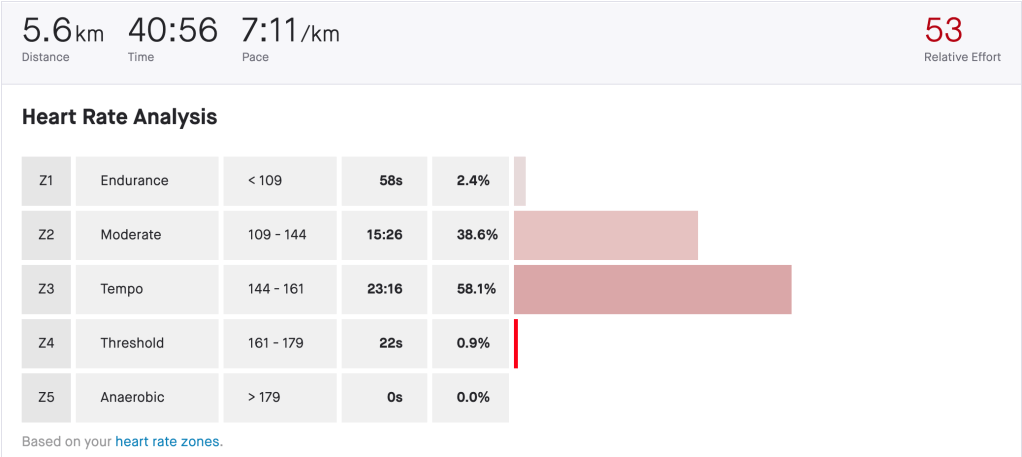Click the Z3 zone label cell
This screenshot has width=1022, height=457.
coord(46,289)
